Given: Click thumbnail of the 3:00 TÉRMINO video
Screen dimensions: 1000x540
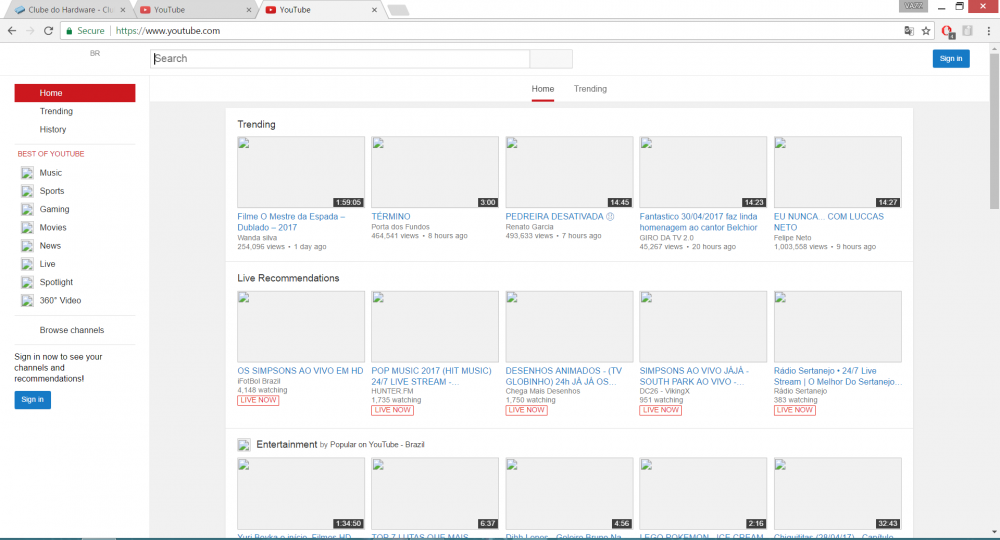Looking at the screenshot, I should (x=435, y=172).
